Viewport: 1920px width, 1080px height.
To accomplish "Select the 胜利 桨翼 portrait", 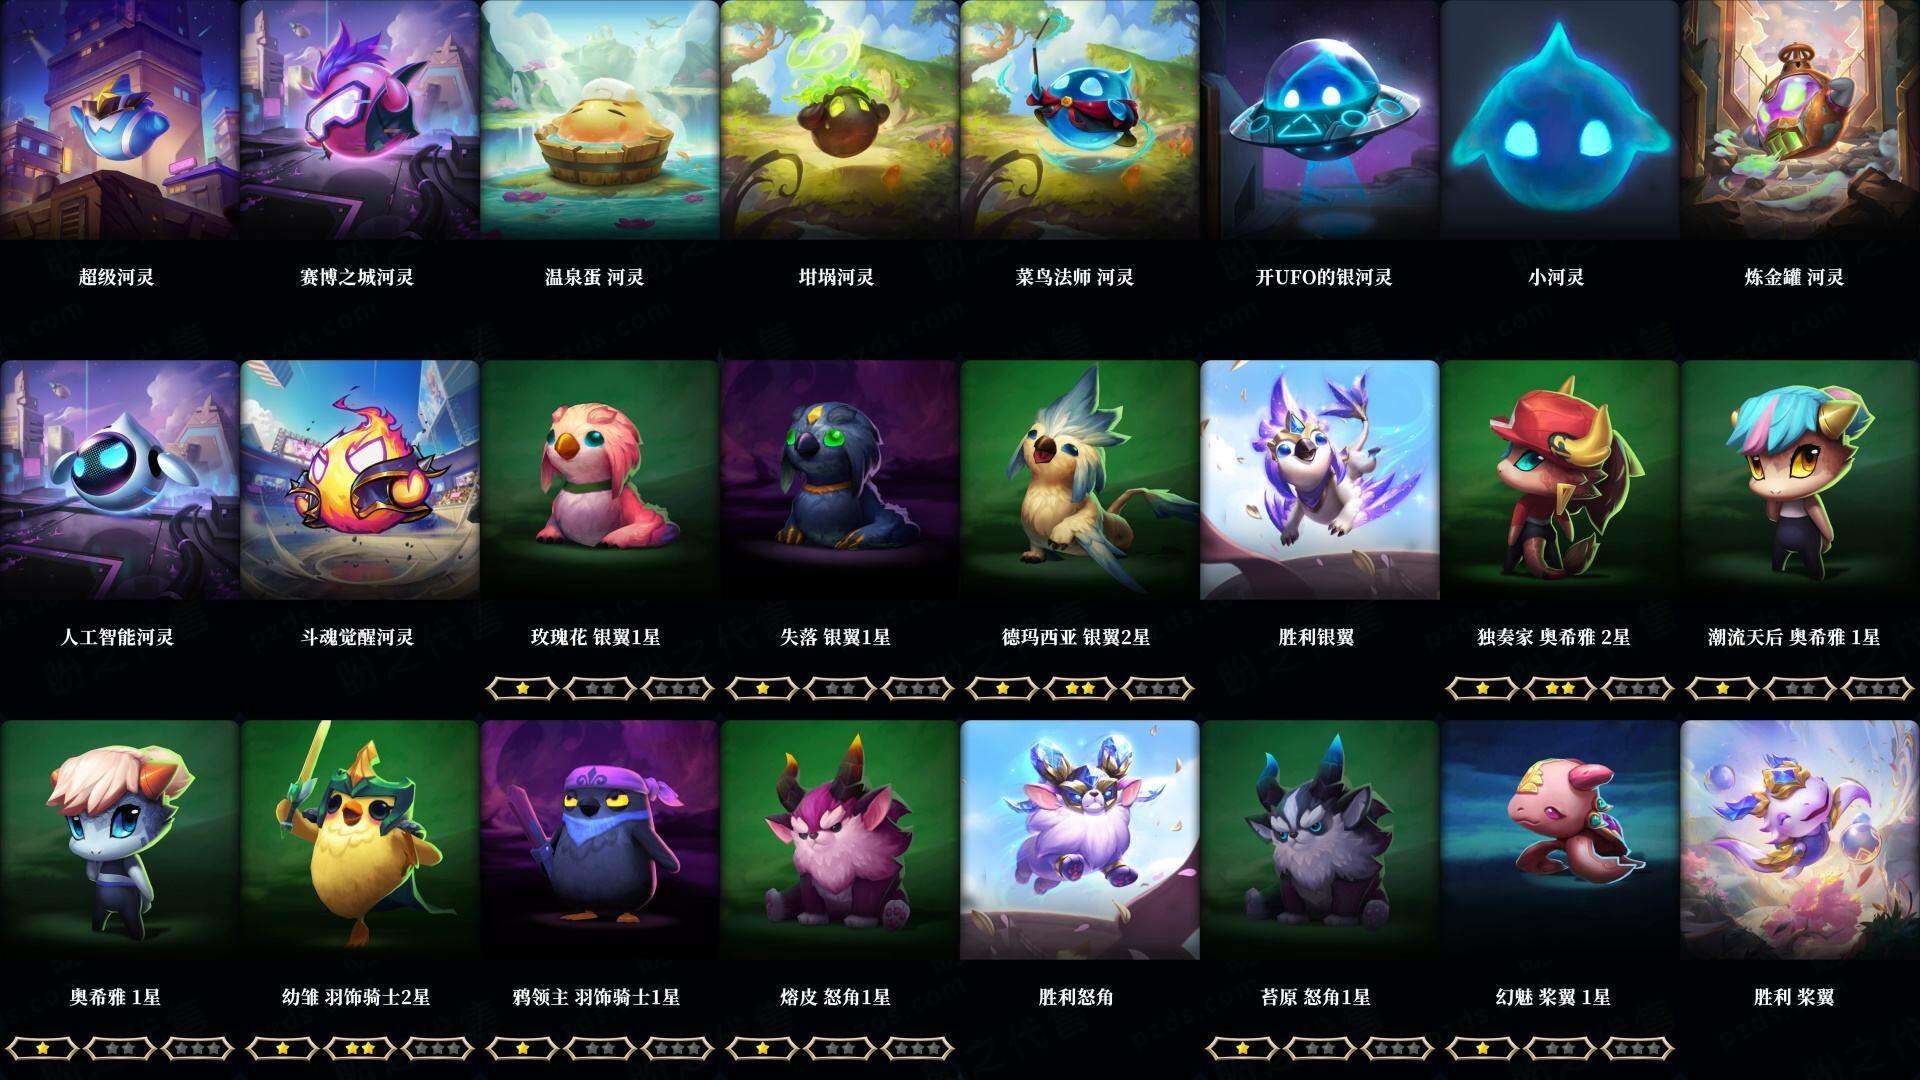I will pos(1800,840).
